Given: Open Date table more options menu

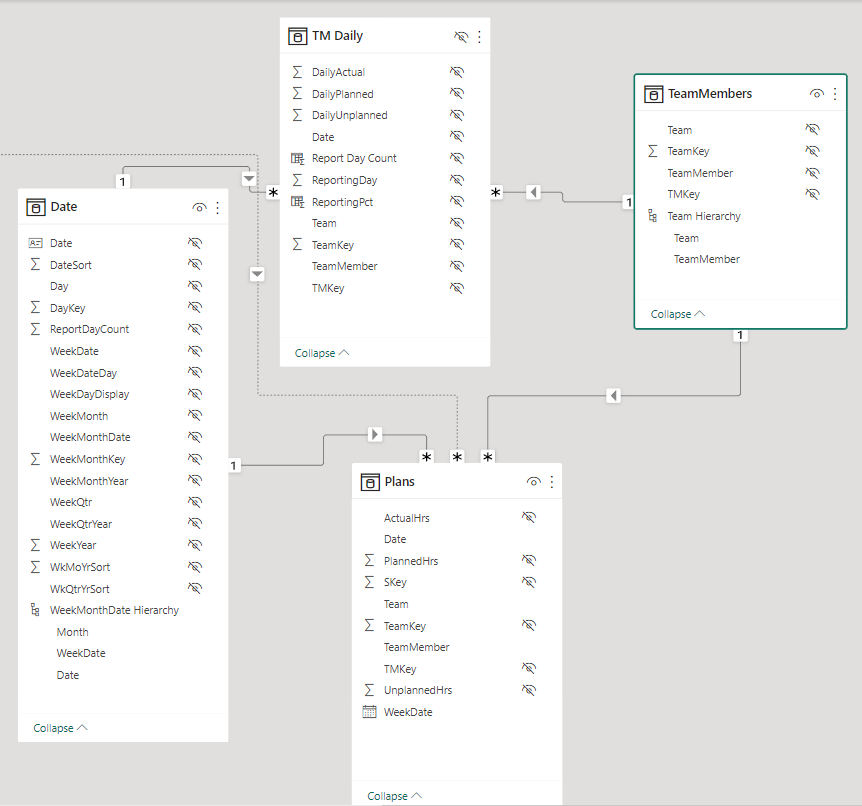Looking at the screenshot, I should point(218,208).
